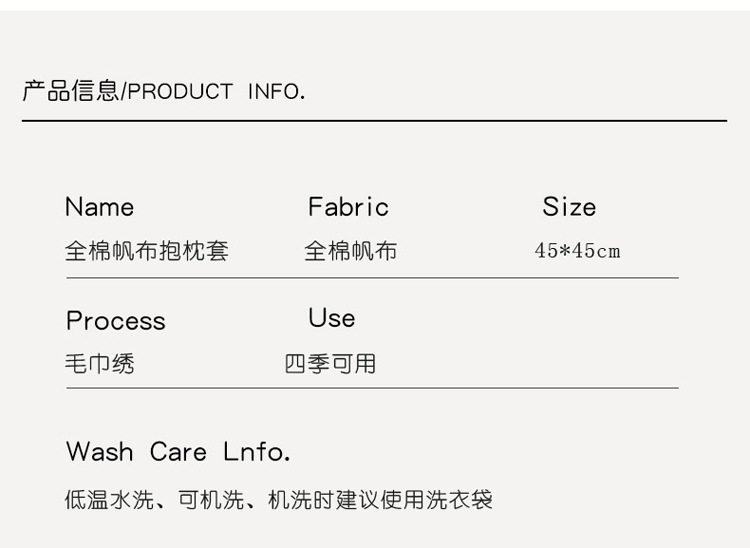This screenshot has width=750, height=548.
Task: Click the long divider under the PRODUCT INFO. heading
Action: [x=374, y=121]
